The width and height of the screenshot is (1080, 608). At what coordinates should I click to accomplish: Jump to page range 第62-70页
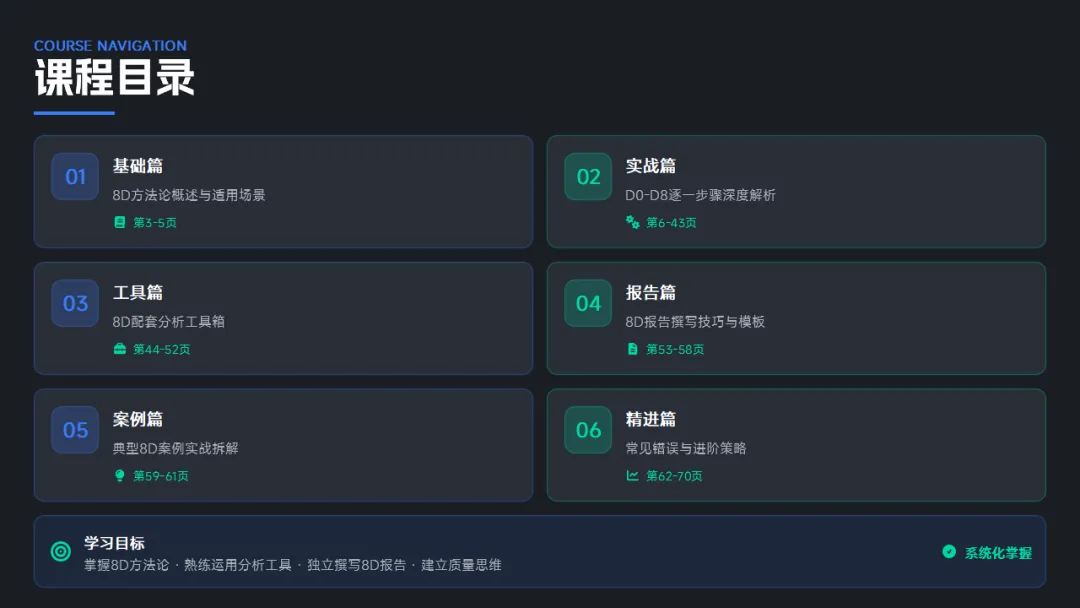coord(674,476)
